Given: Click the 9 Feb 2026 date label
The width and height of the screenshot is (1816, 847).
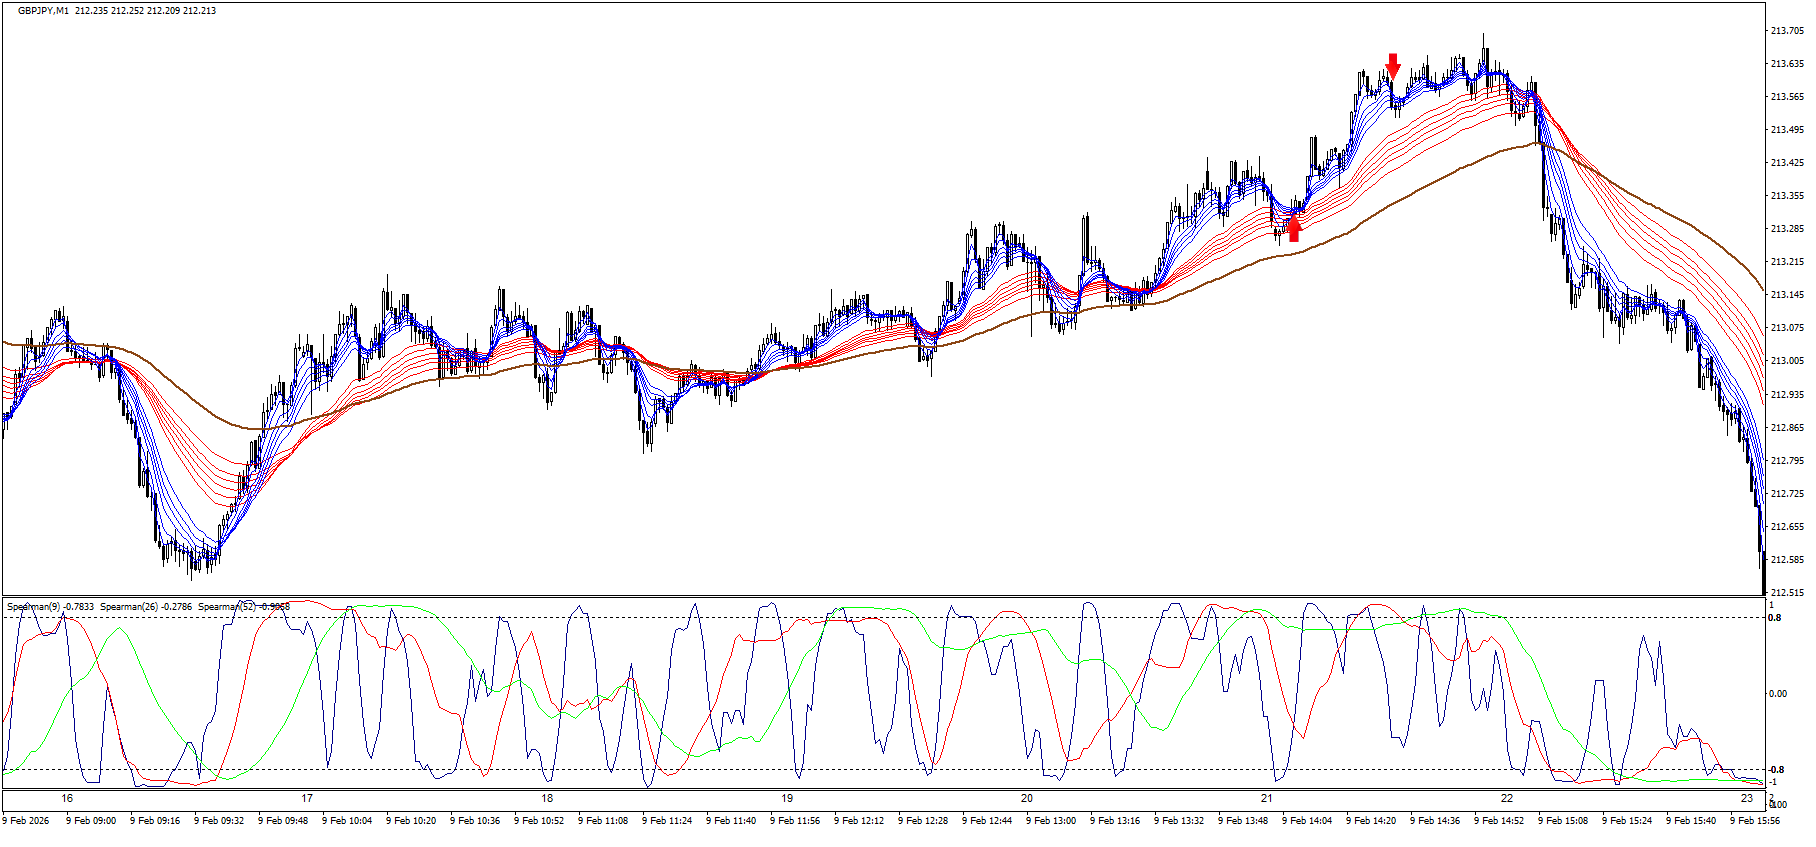Looking at the screenshot, I should pyautogui.click(x=26, y=821).
